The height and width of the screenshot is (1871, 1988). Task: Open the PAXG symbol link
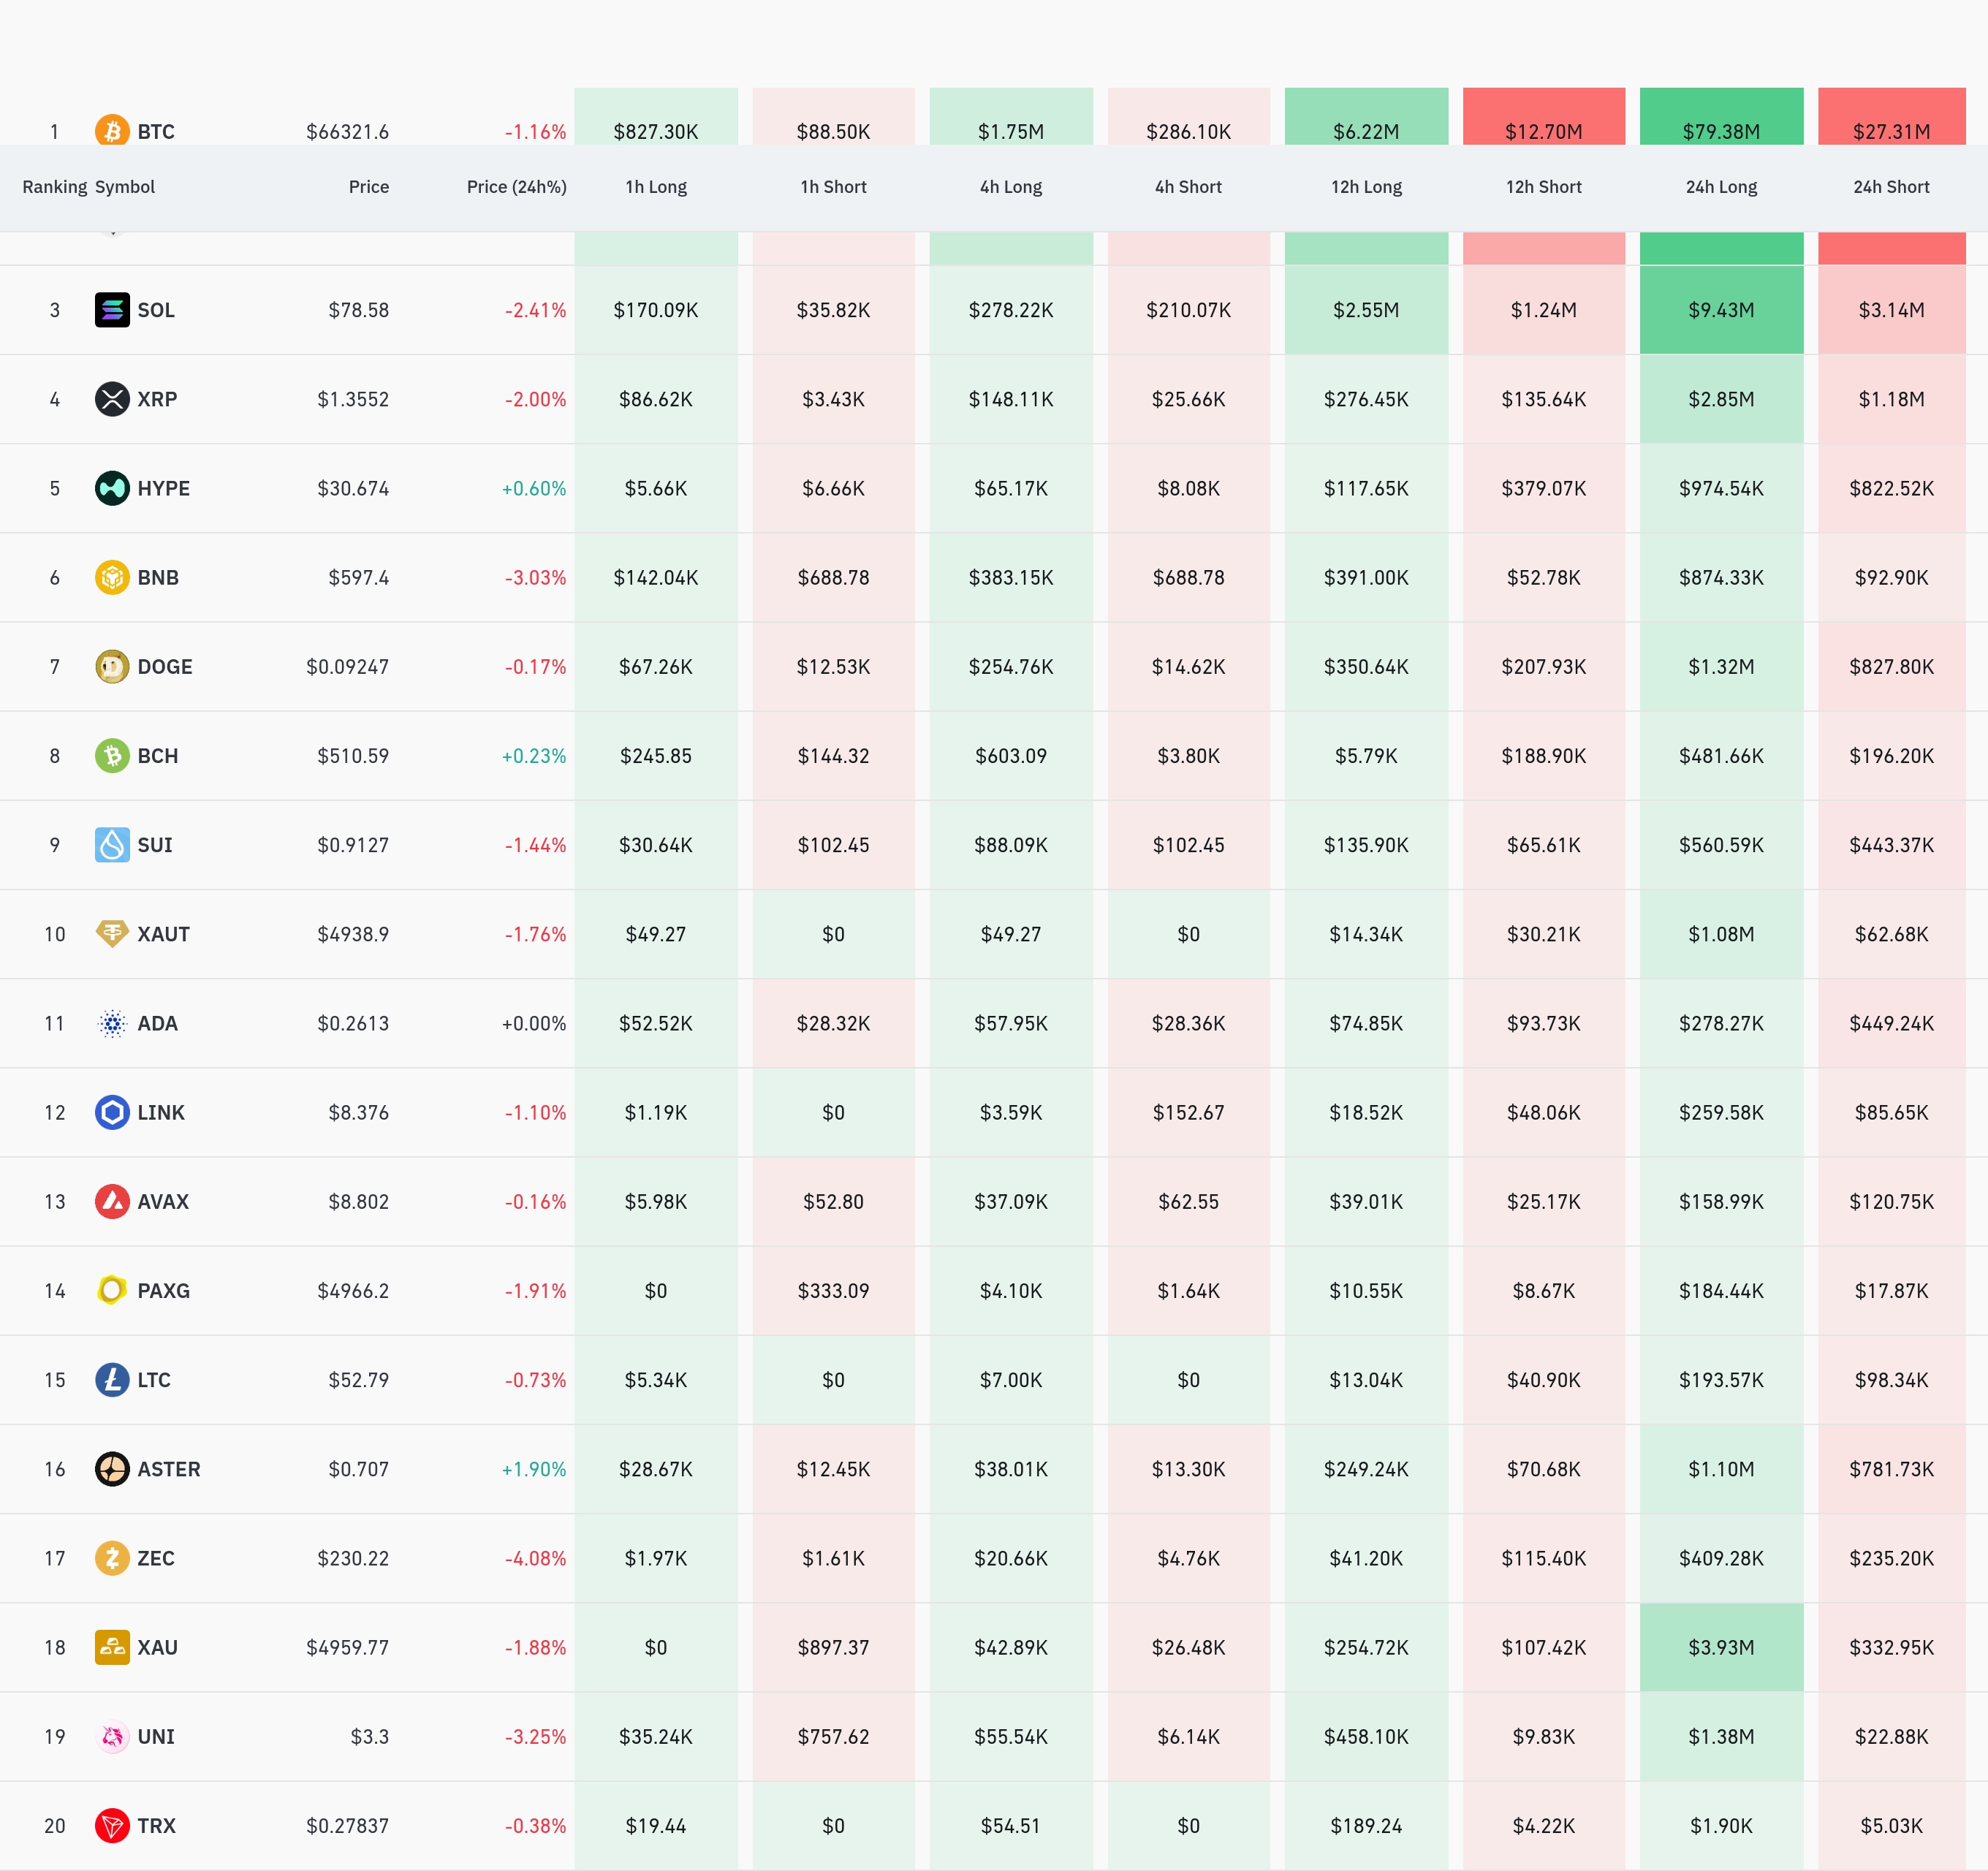point(163,1291)
